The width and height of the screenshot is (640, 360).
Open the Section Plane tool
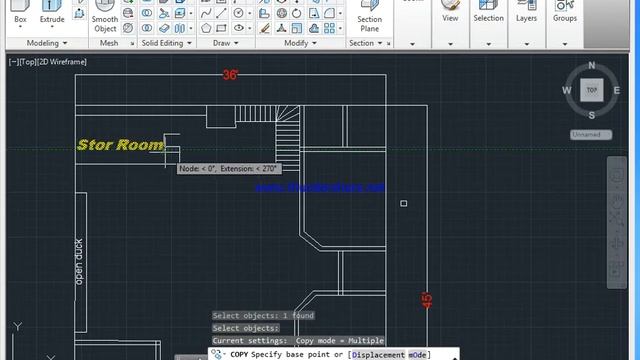tap(369, 16)
